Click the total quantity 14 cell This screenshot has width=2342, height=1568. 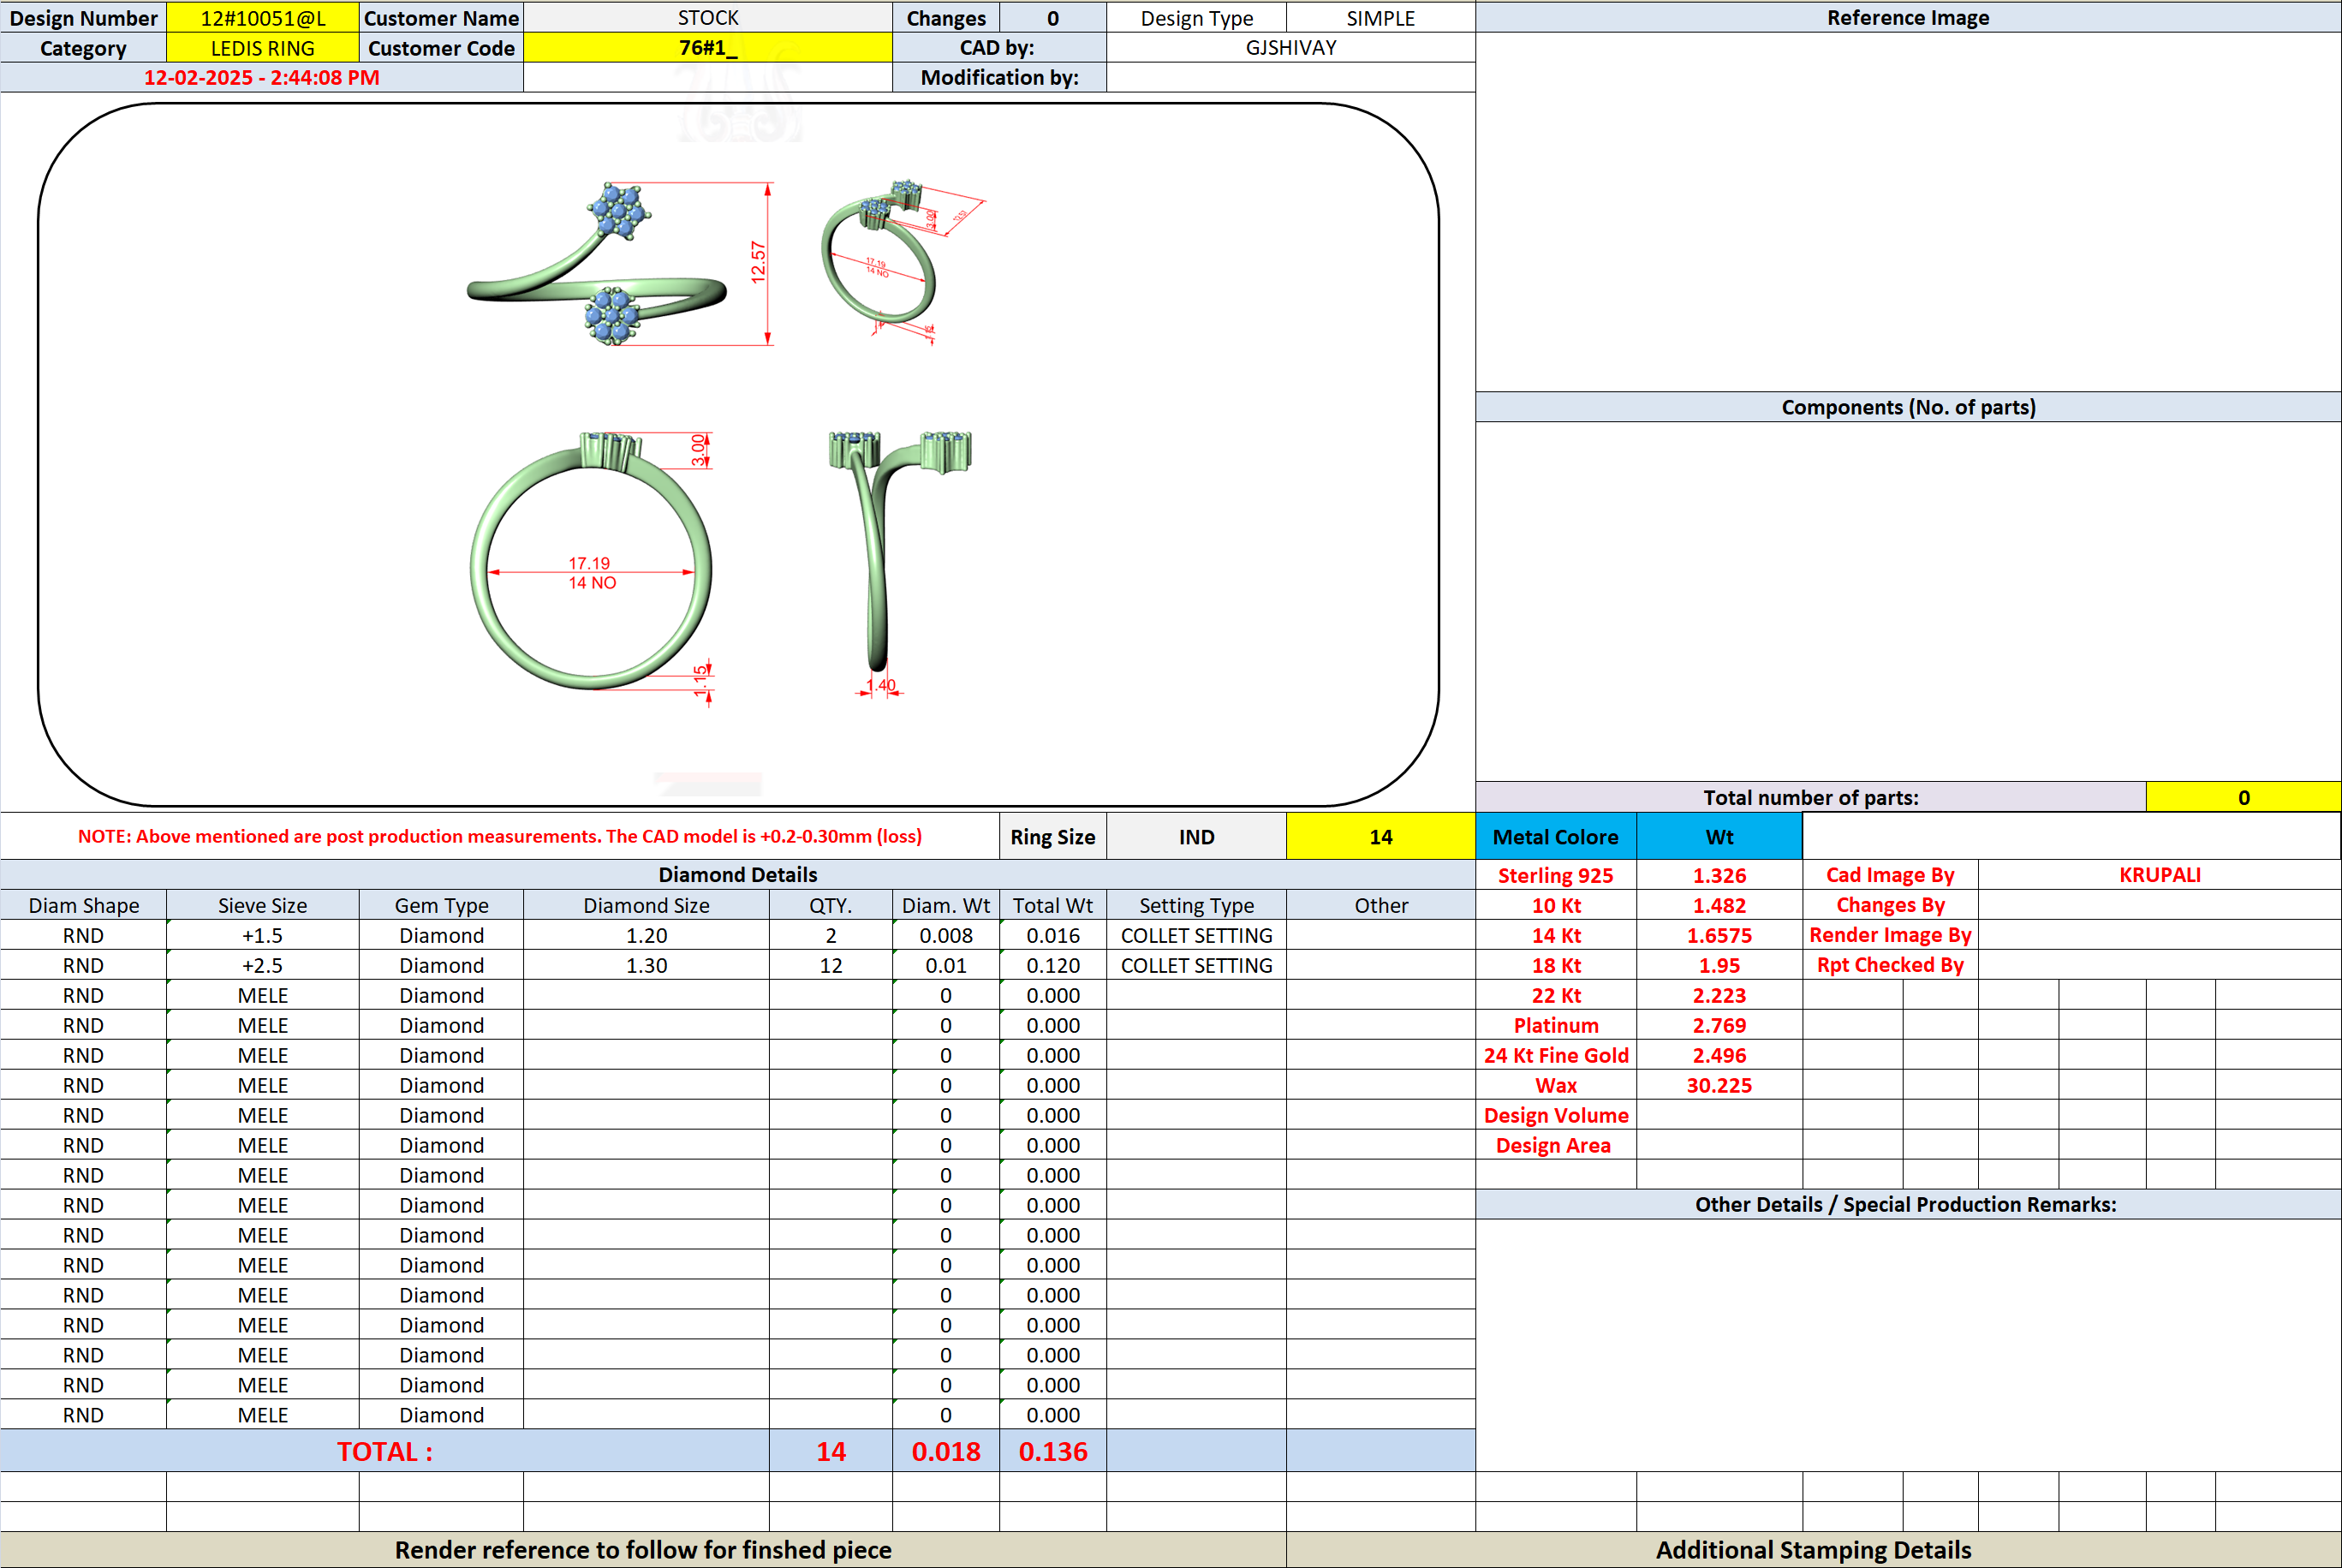click(831, 1451)
